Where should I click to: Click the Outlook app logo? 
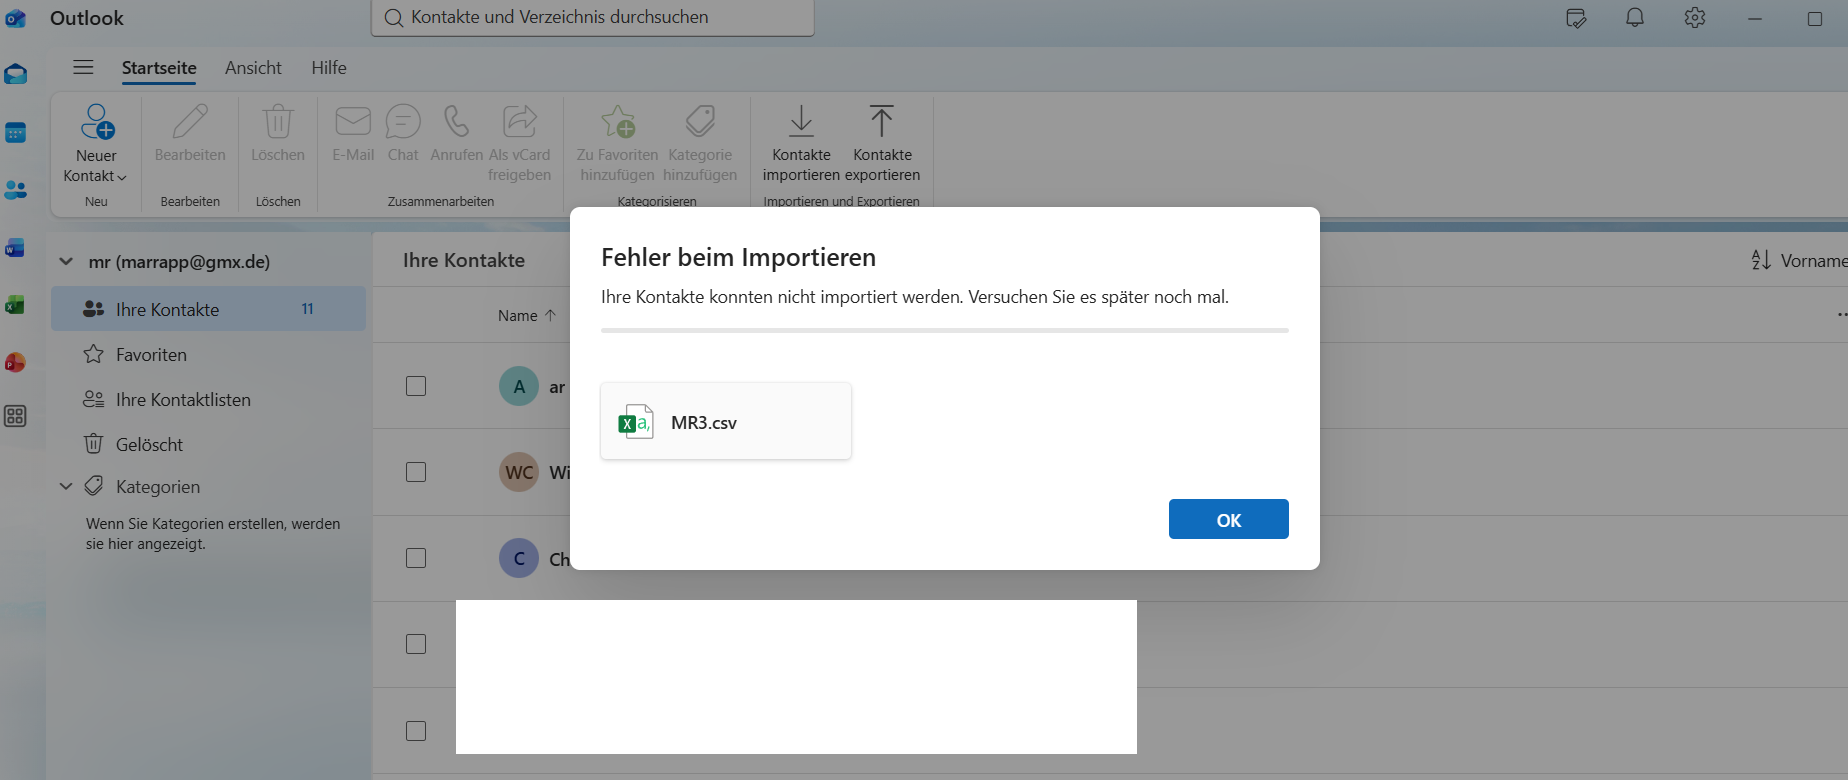coord(15,18)
